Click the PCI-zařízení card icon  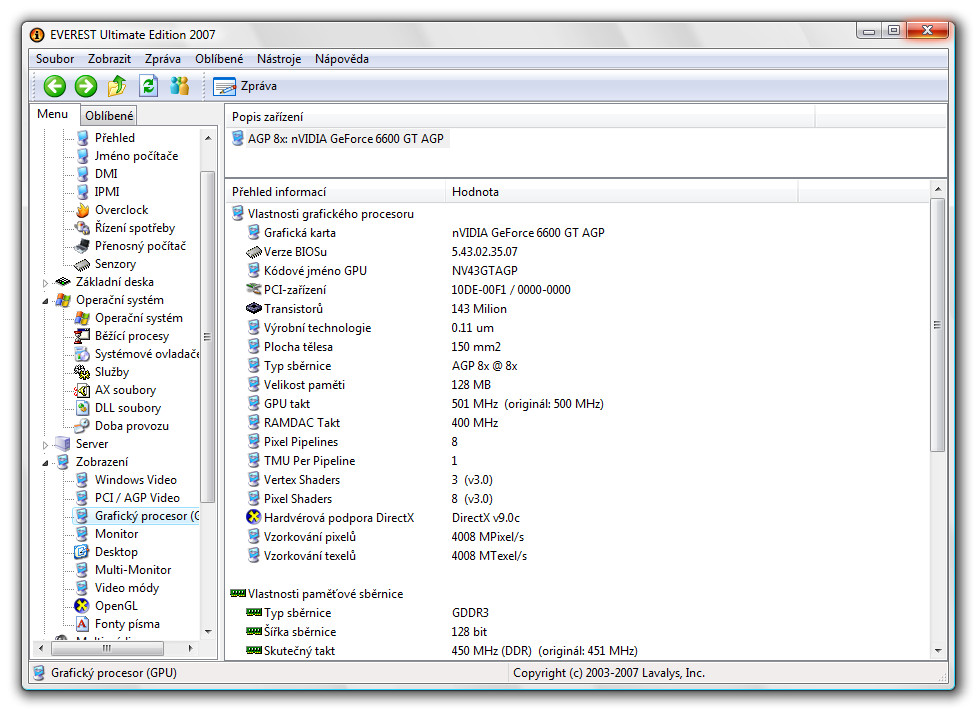pos(254,290)
